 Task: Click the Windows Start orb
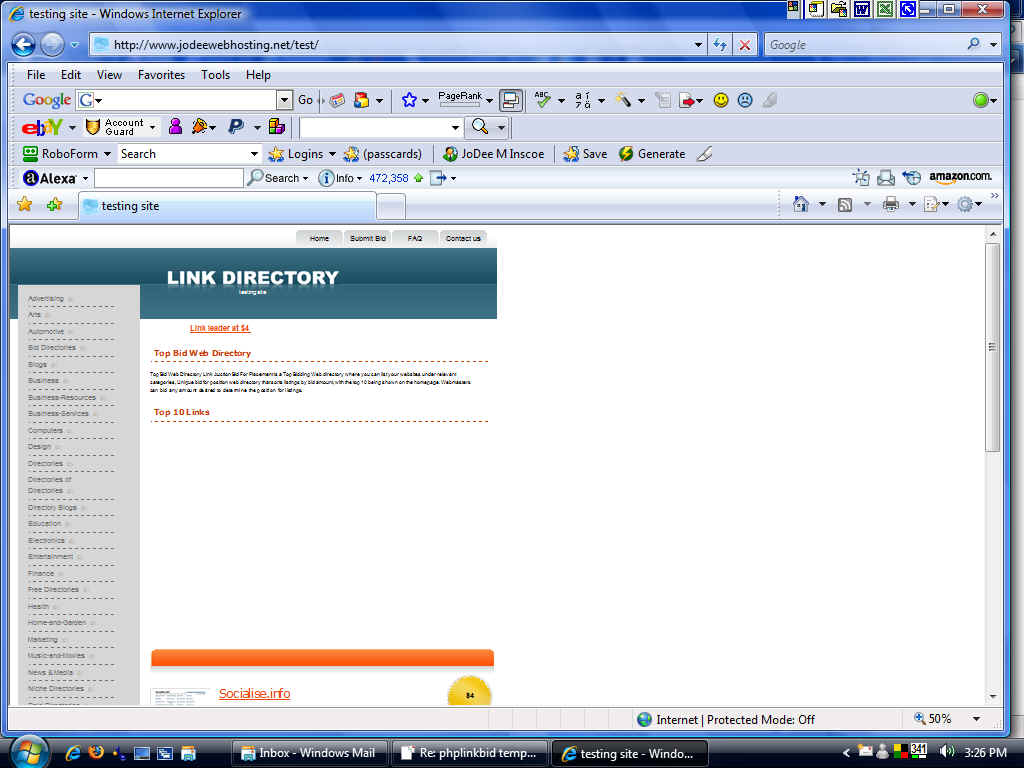[x=28, y=752]
